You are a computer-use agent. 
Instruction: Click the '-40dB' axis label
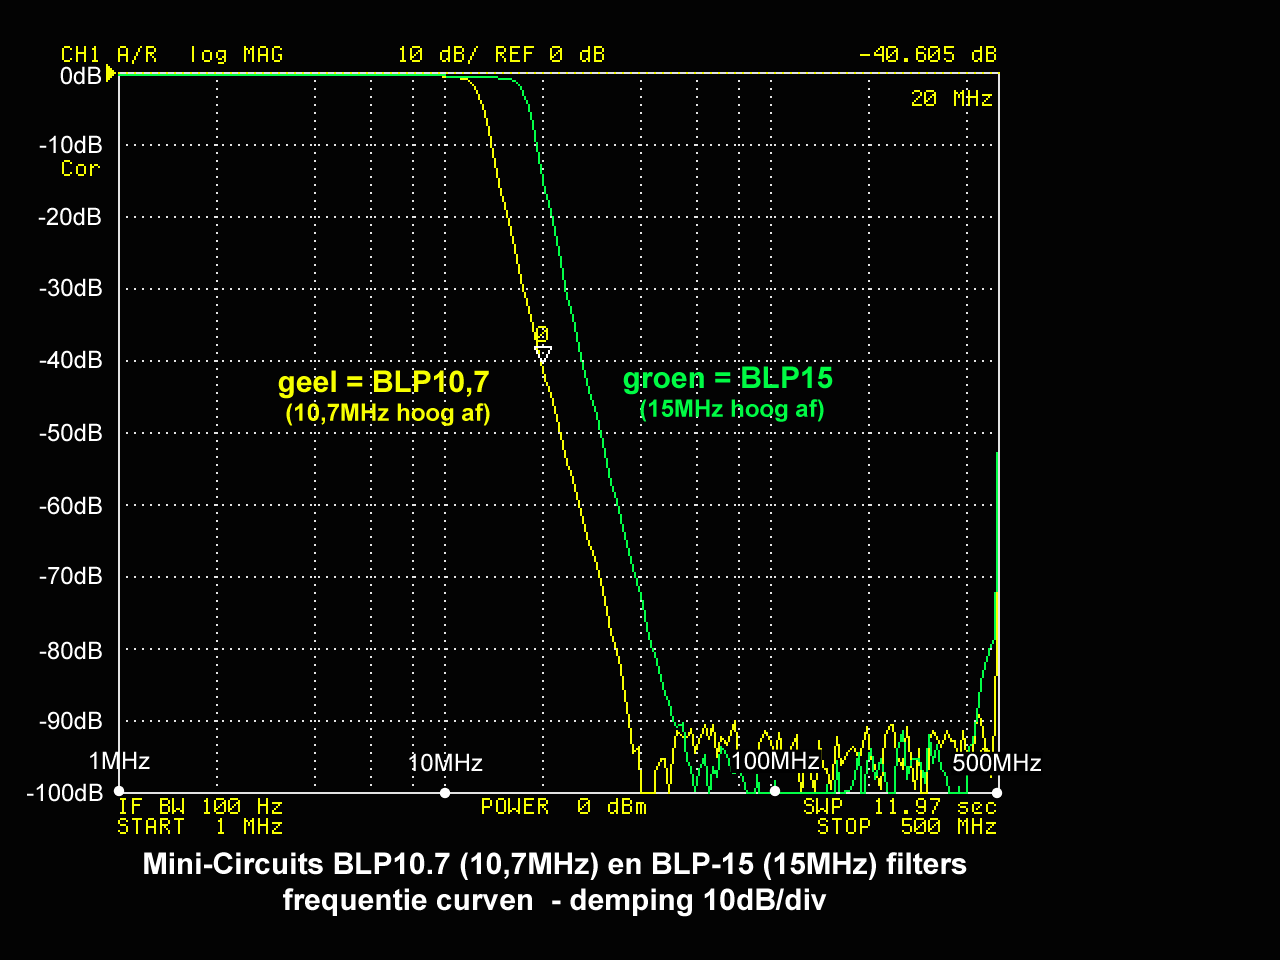(71, 360)
